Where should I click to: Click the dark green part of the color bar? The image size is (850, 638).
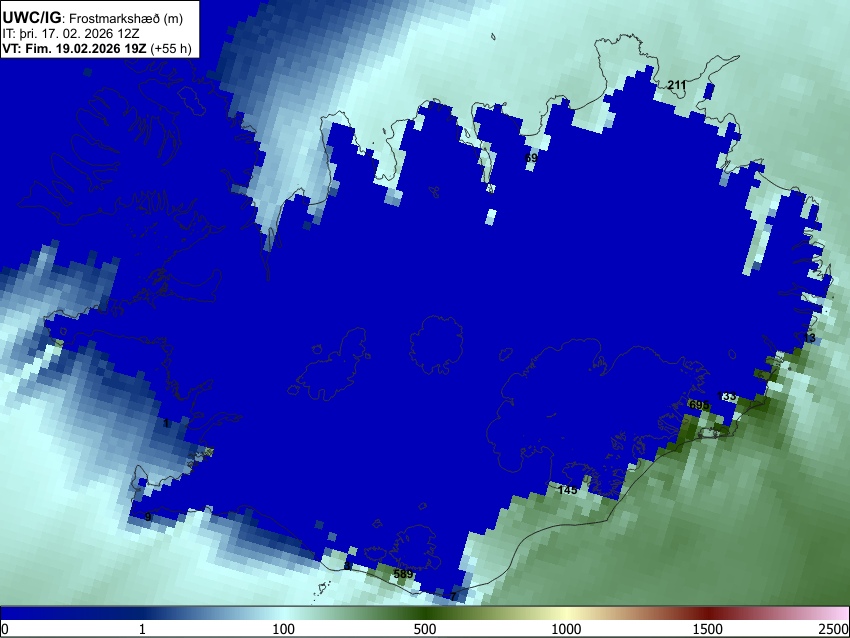point(425,613)
